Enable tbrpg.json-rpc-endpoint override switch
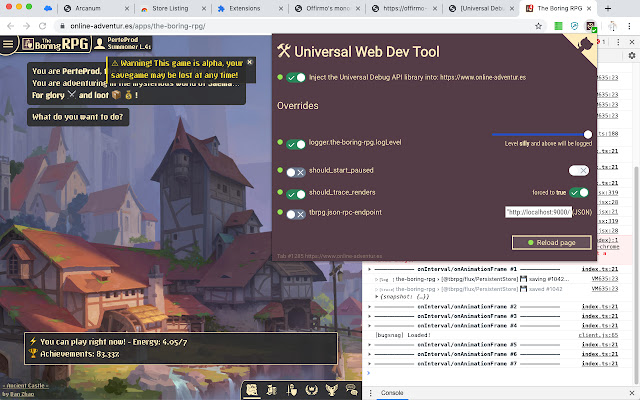Screen dimensions: 640x400 pos(296,214)
